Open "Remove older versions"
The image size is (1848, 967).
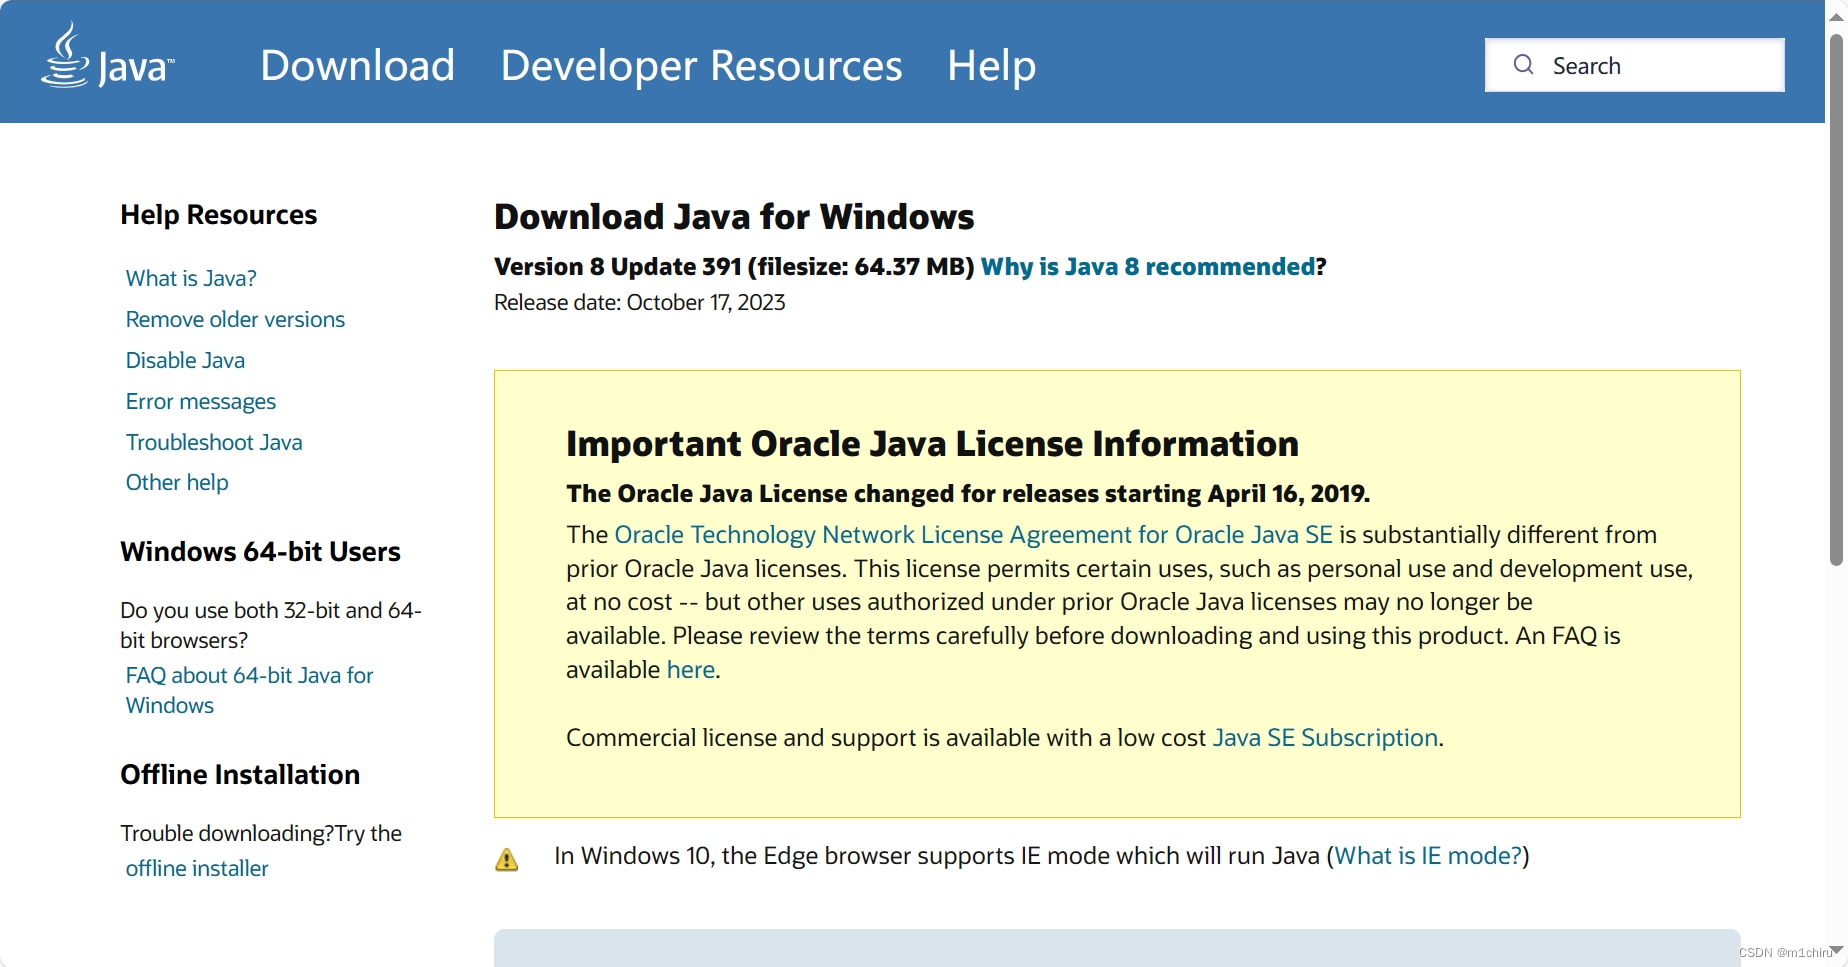[235, 319]
